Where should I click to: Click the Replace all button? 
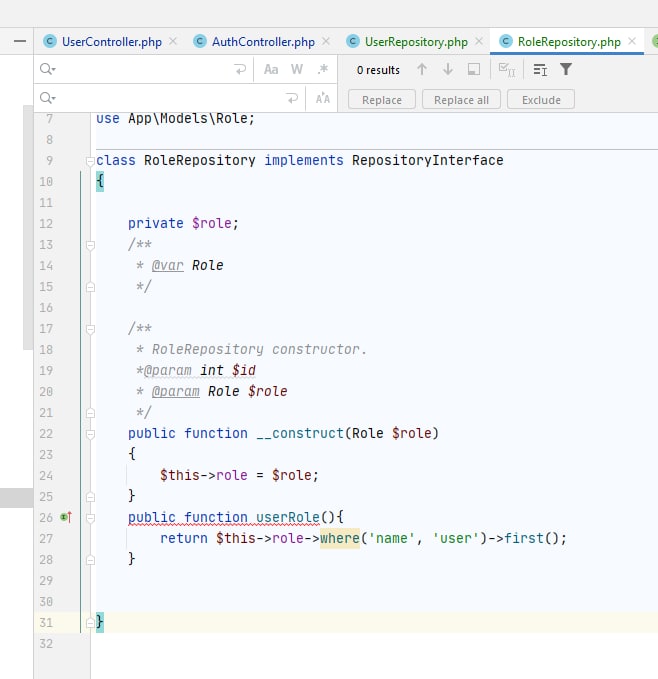[x=461, y=100]
